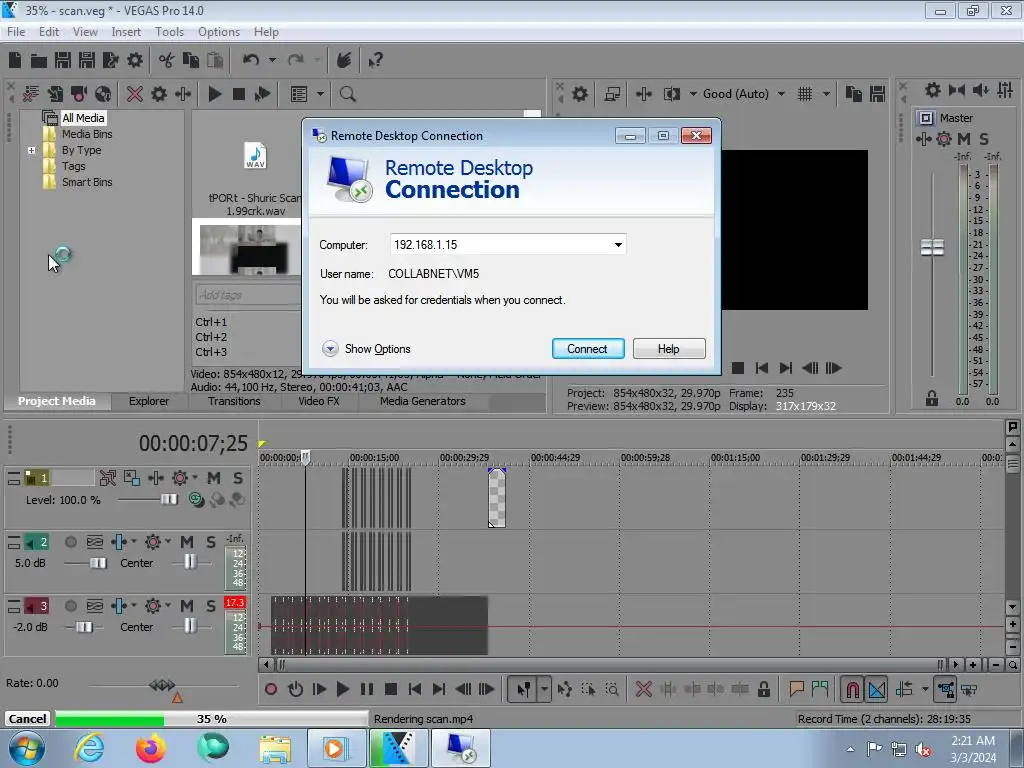Copy preview snapshot to clipboard icon
Image resolution: width=1024 pixels, height=768 pixels.
tap(853, 94)
